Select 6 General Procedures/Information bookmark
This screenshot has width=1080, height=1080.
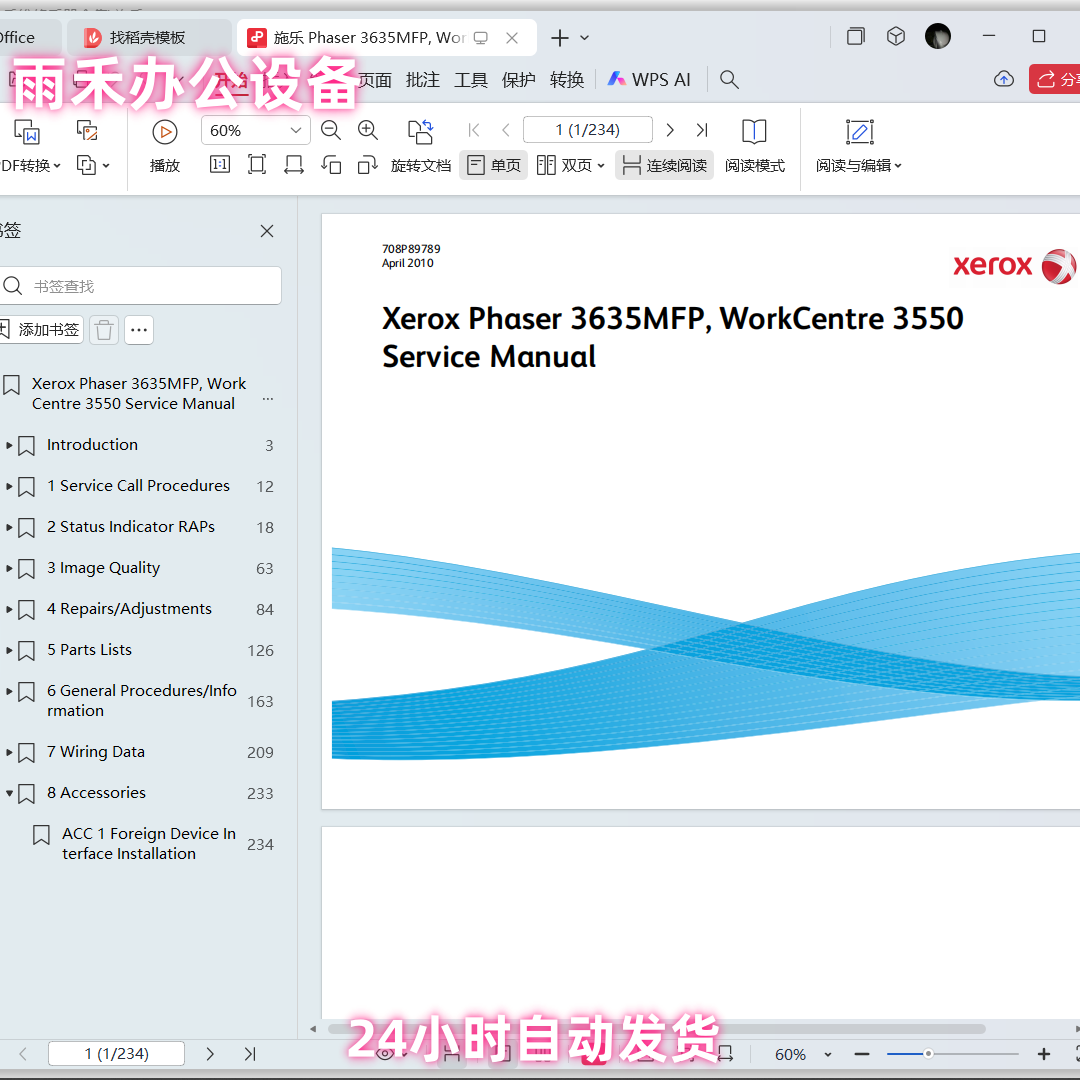pyautogui.click(x=142, y=701)
